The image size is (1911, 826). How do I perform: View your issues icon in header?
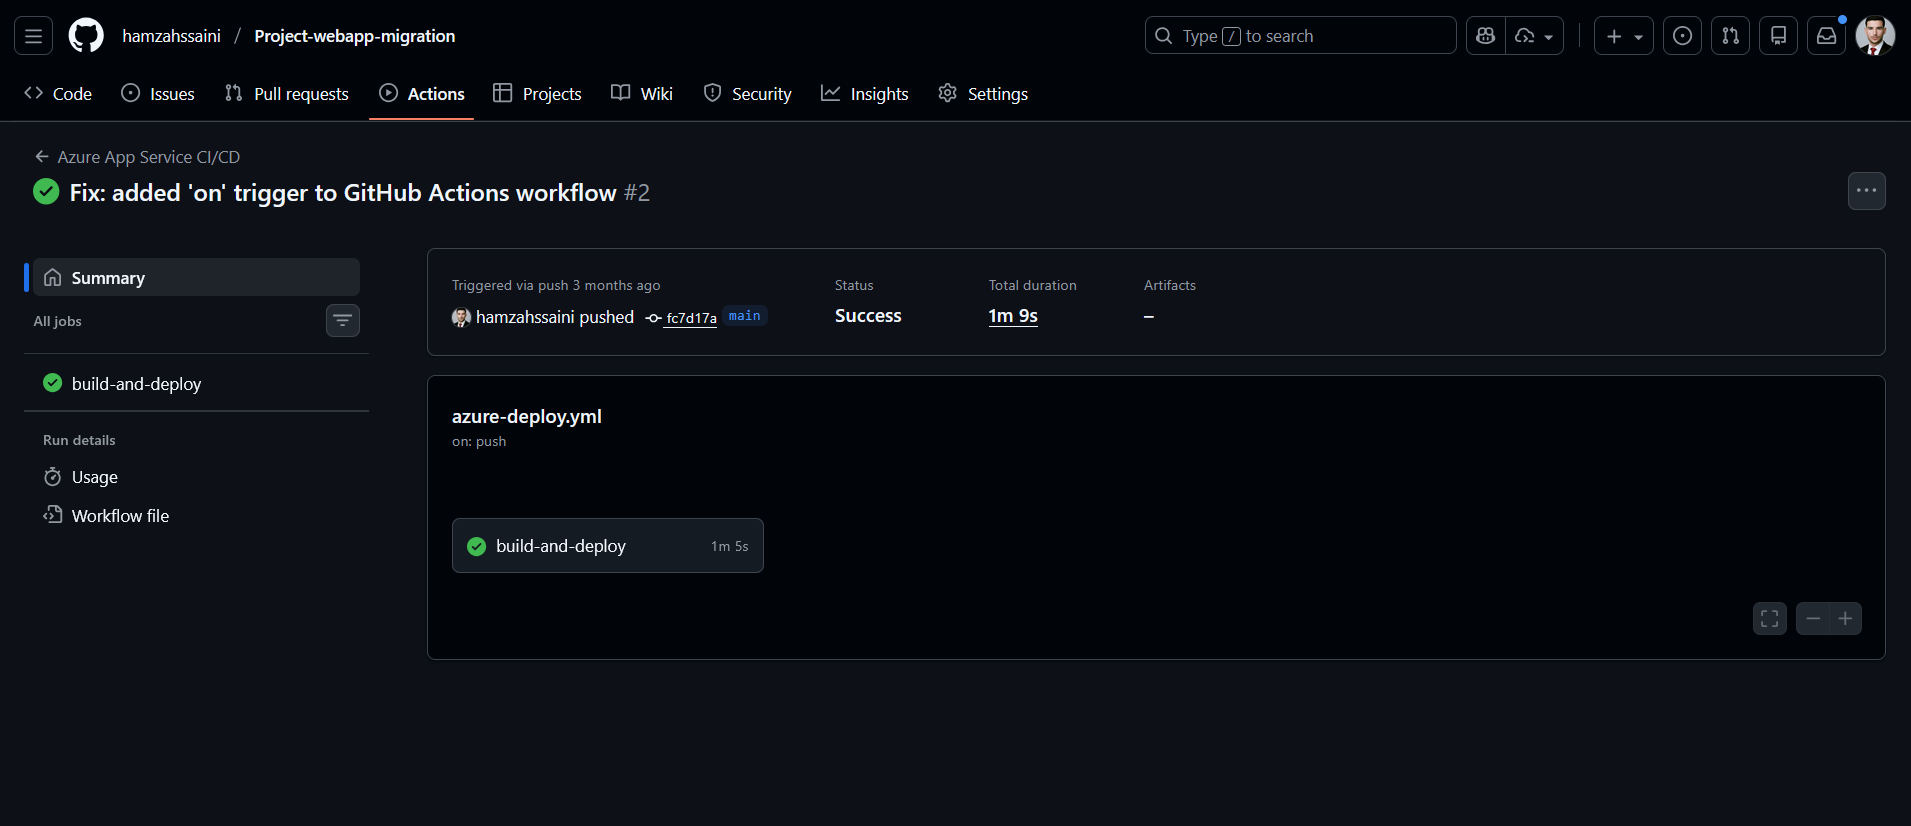click(1683, 36)
